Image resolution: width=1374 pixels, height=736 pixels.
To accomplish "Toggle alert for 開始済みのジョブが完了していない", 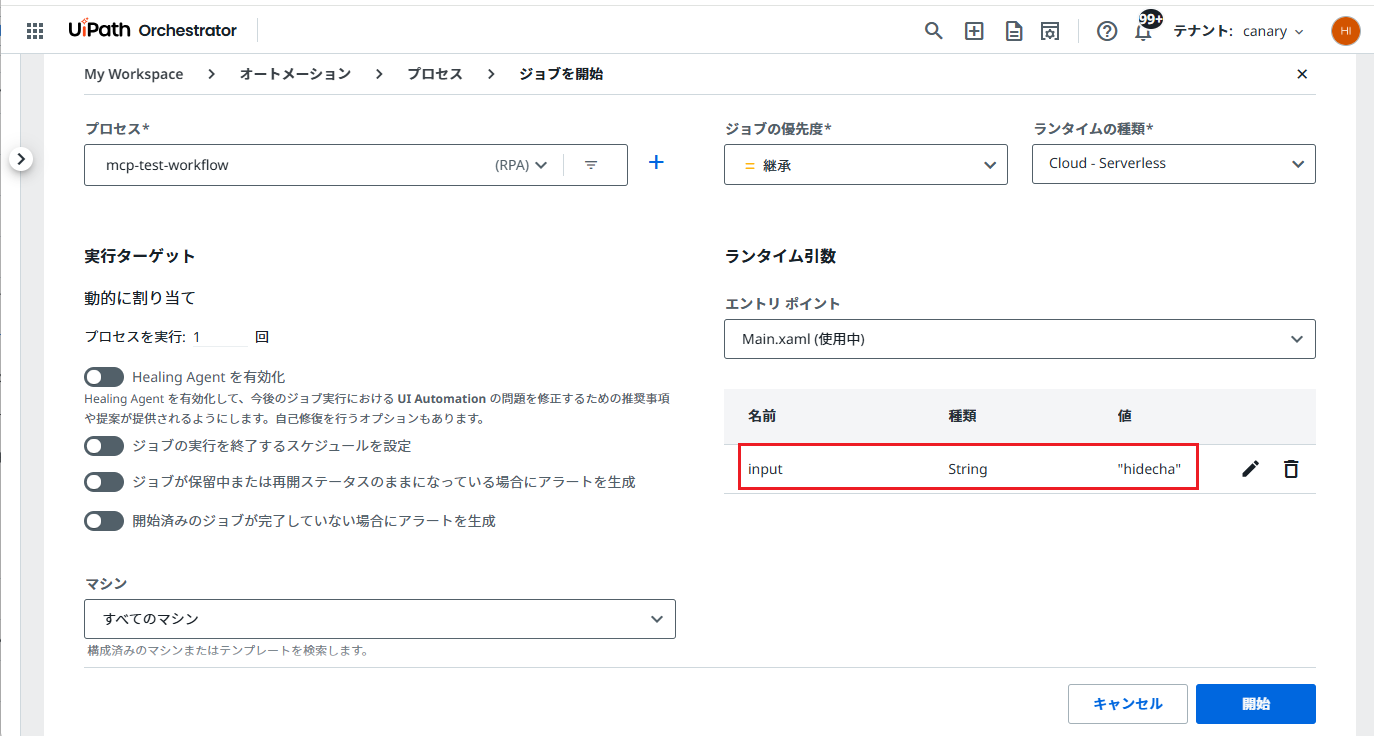I will click(x=104, y=521).
